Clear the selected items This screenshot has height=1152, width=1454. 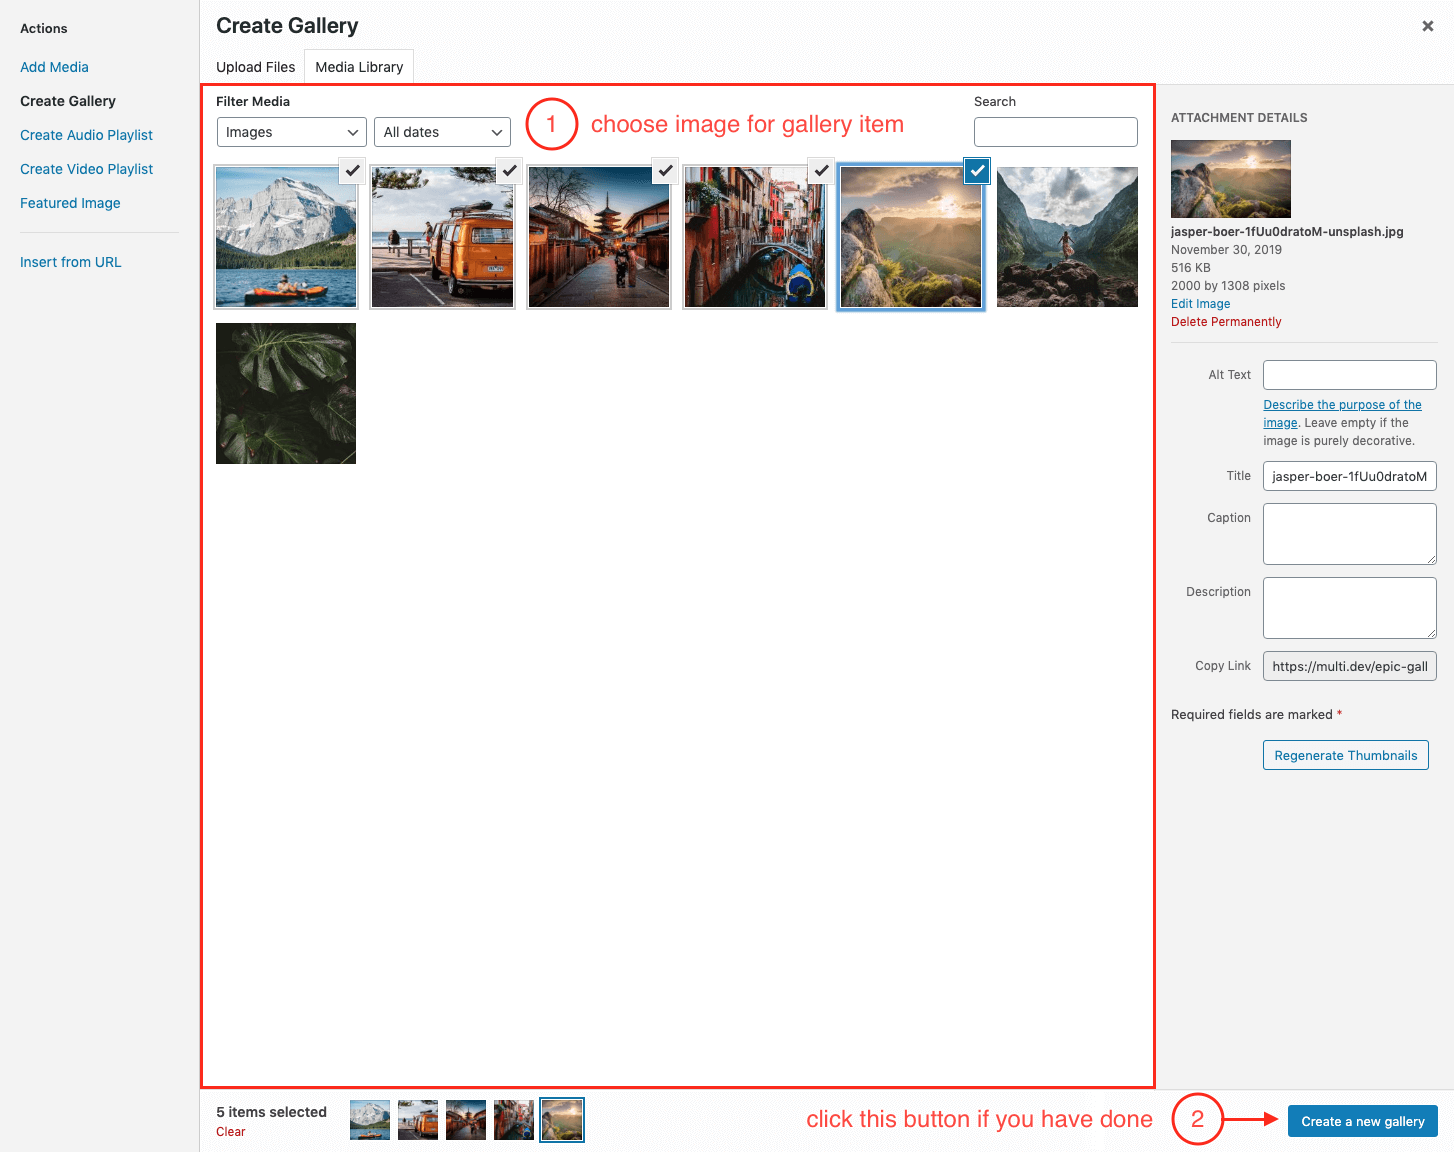[x=230, y=1132]
